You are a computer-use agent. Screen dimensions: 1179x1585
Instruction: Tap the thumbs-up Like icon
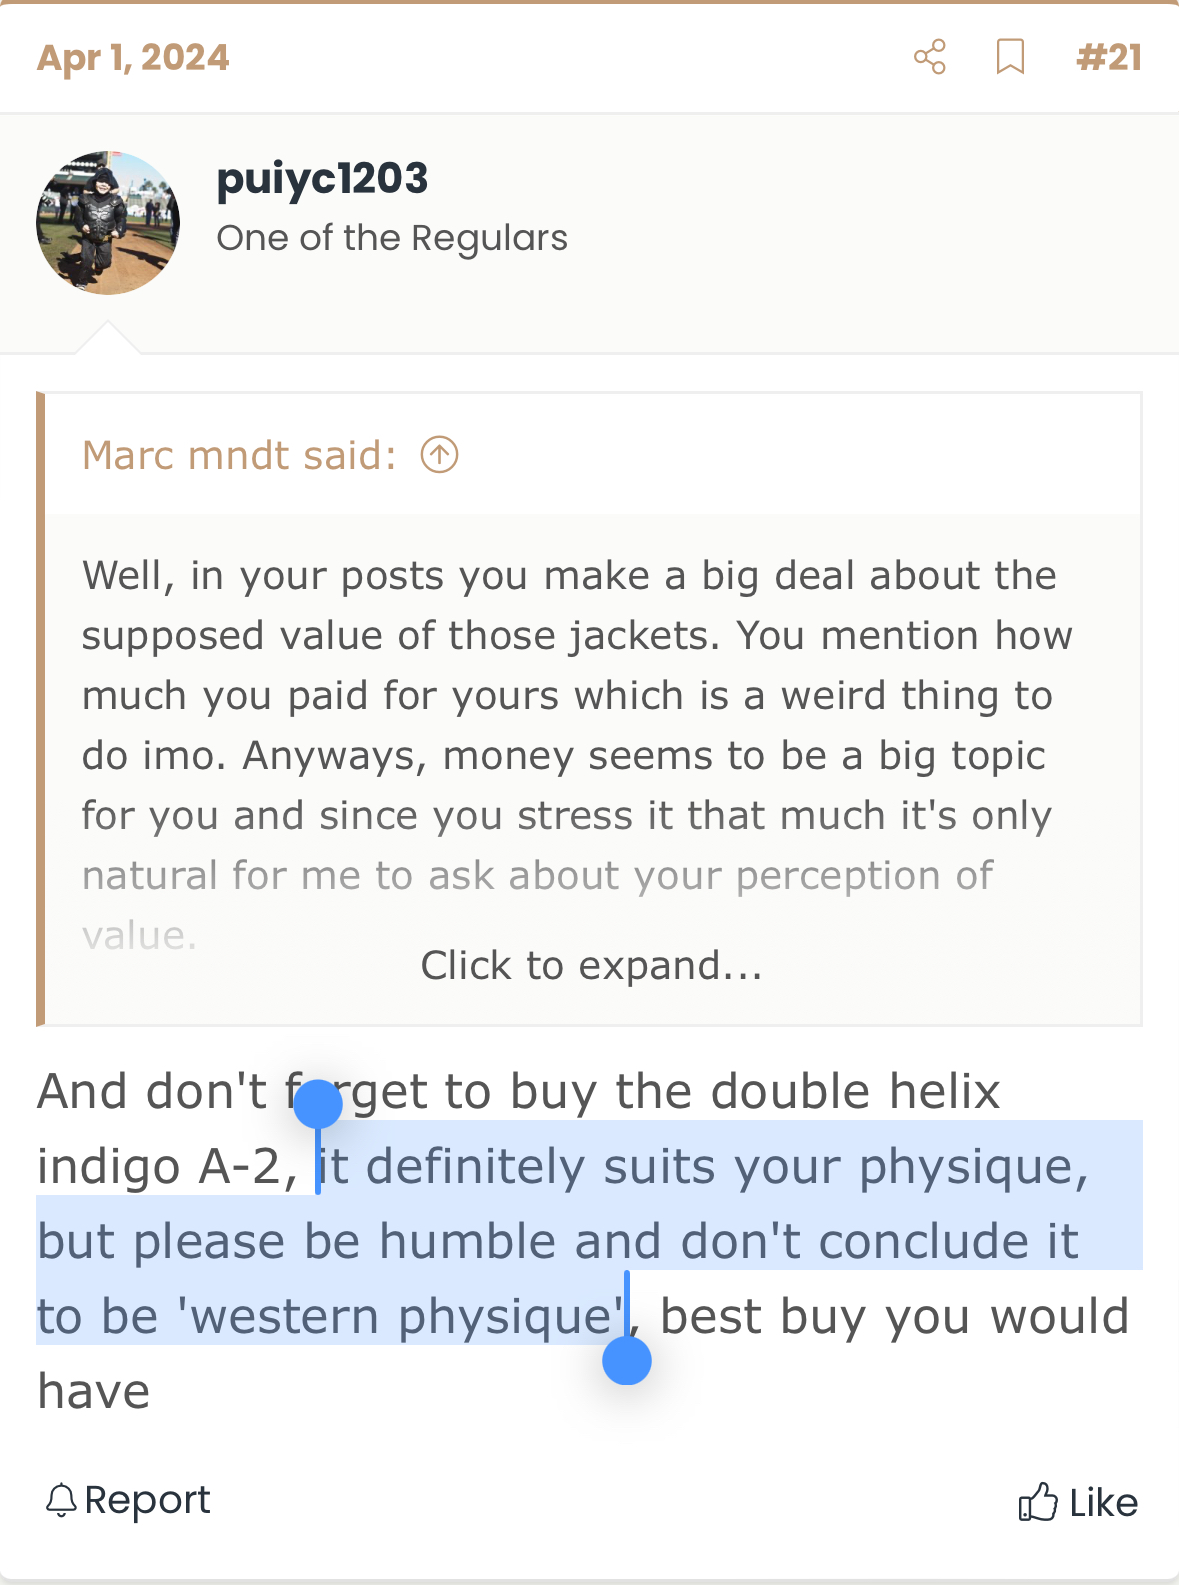[x=1038, y=1502]
